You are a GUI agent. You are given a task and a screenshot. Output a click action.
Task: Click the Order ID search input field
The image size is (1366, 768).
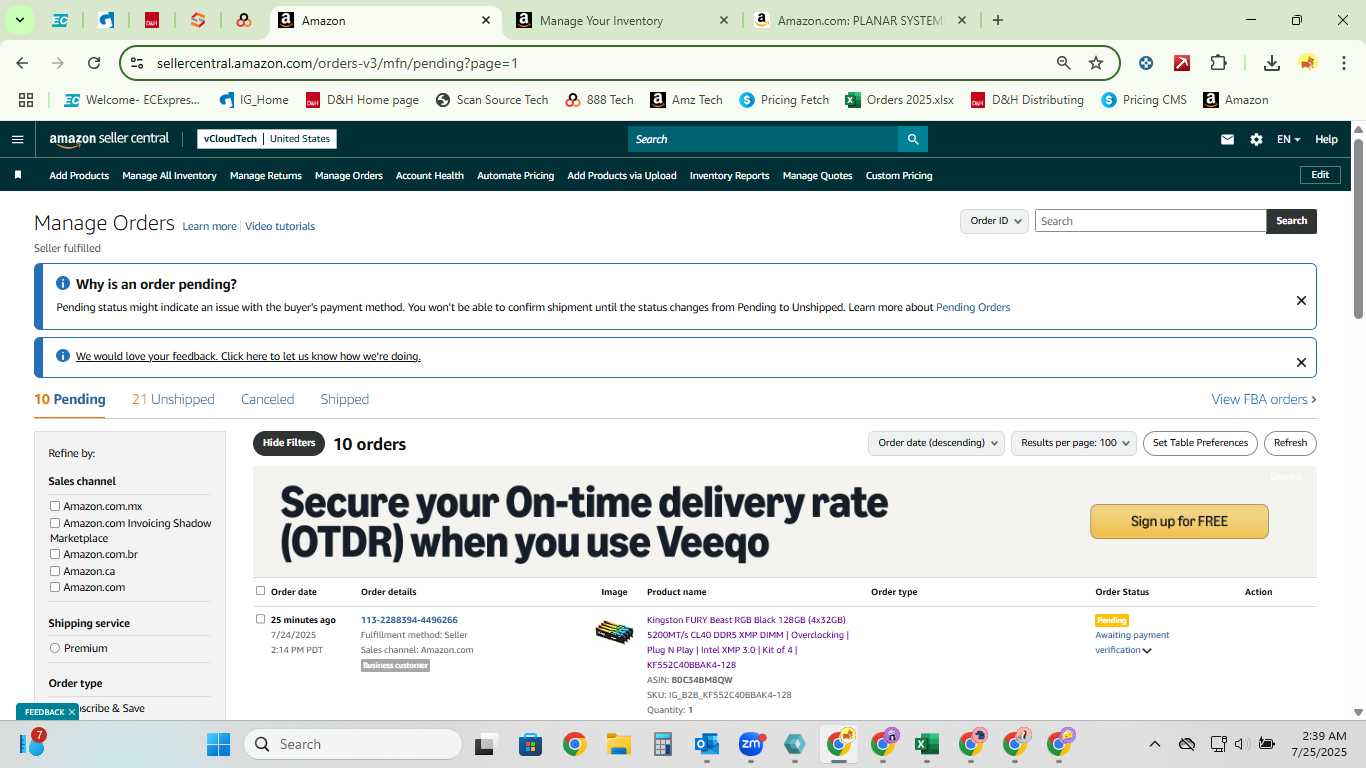click(x=1150, y=221)
